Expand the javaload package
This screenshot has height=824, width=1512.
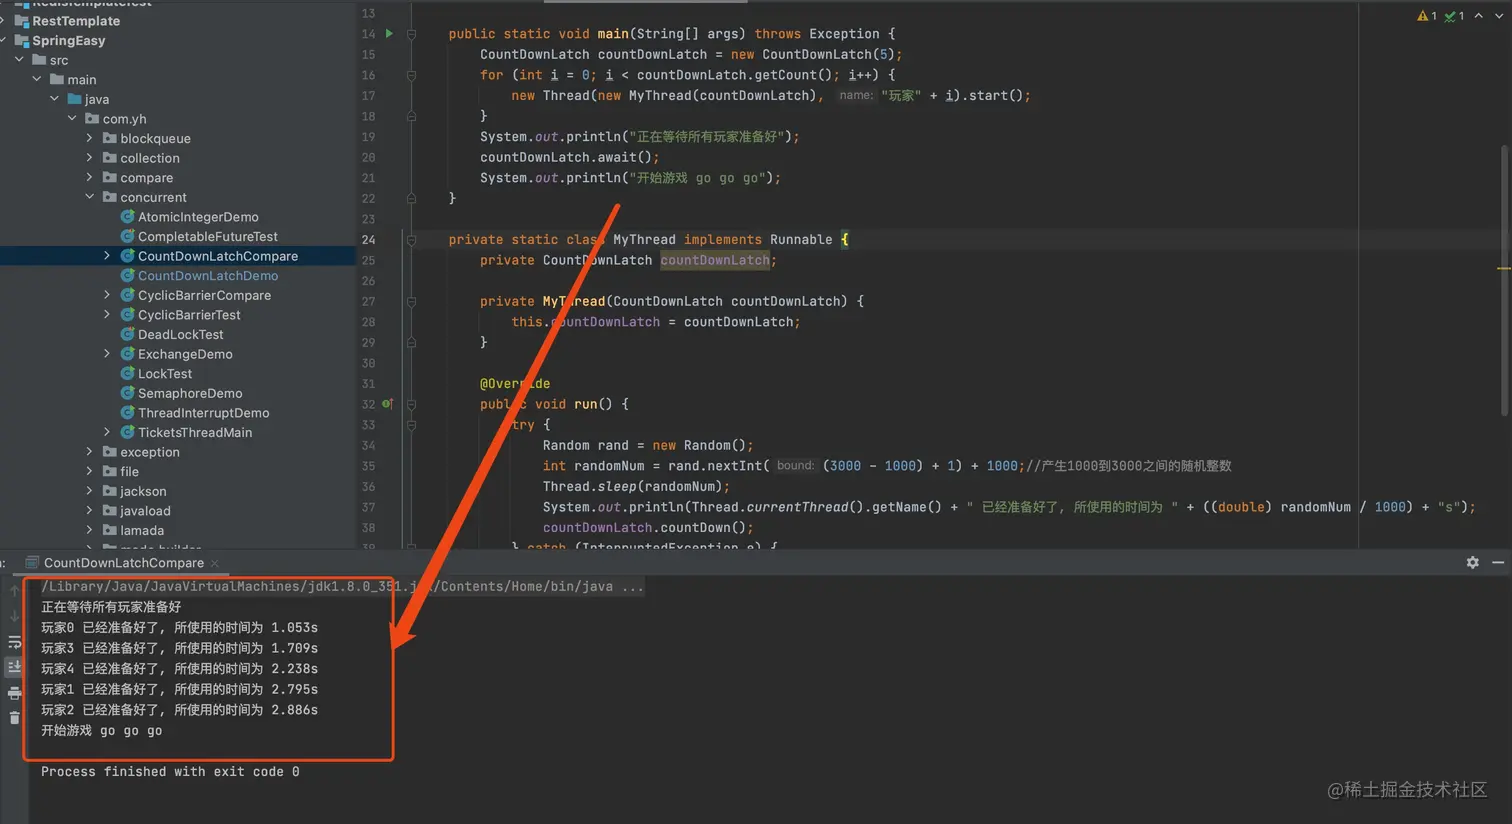click(90, 510)
